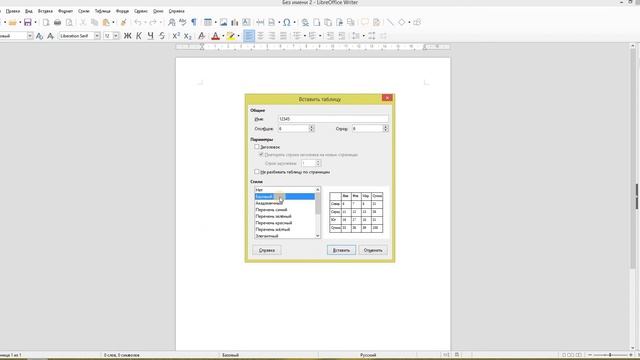Toggle the Заголовок checkbox
The height and width of the screenshot is (360, 640).
(x=257, y=147)
